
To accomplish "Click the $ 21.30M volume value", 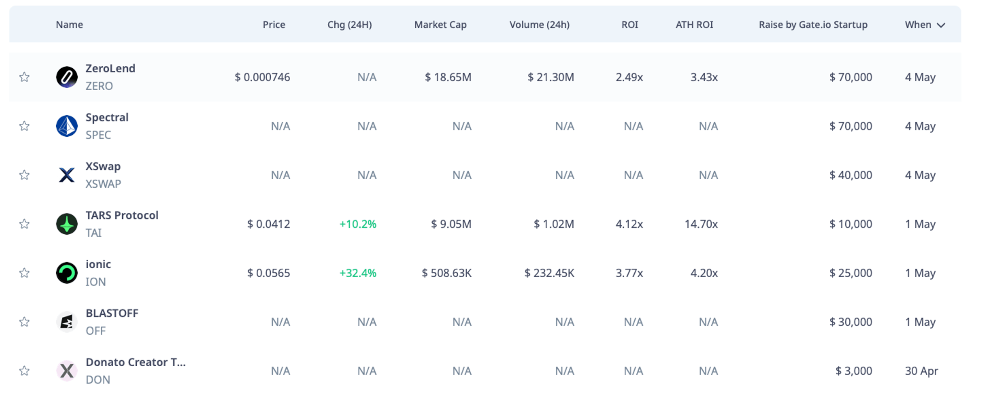I will [x=551, y=77].
